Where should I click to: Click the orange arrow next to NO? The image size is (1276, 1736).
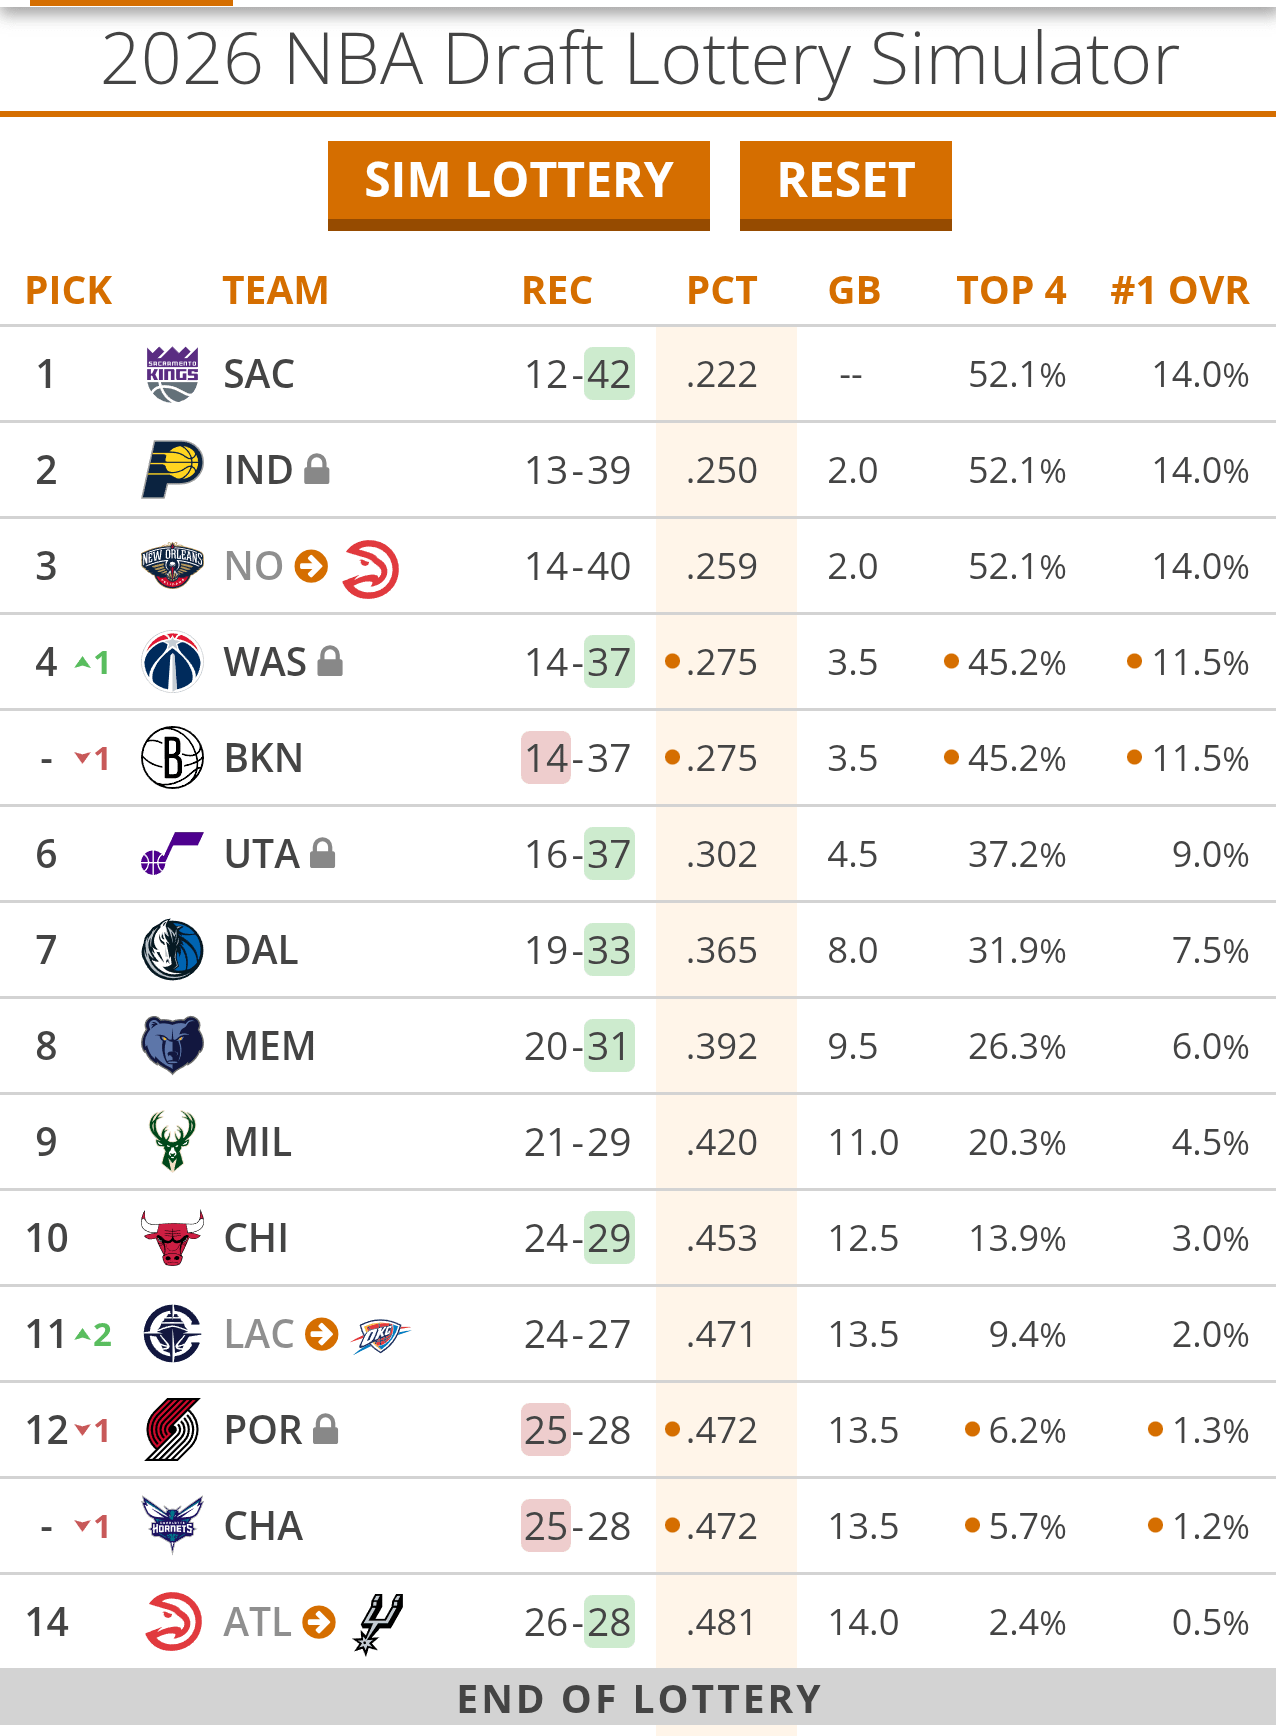pos(312,566)
